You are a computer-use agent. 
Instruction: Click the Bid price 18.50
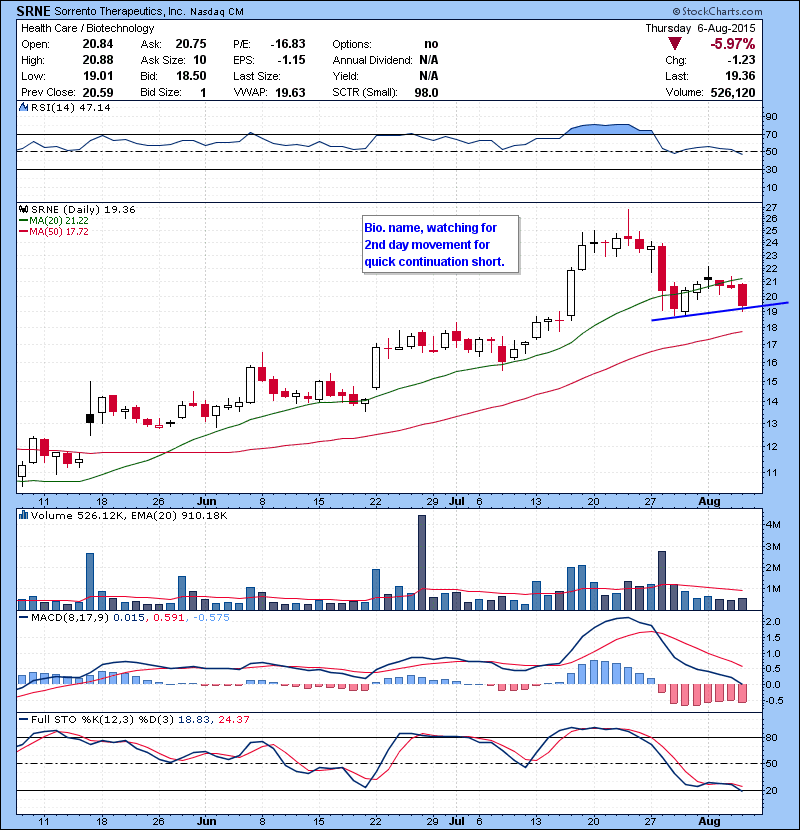coord(191,76)
